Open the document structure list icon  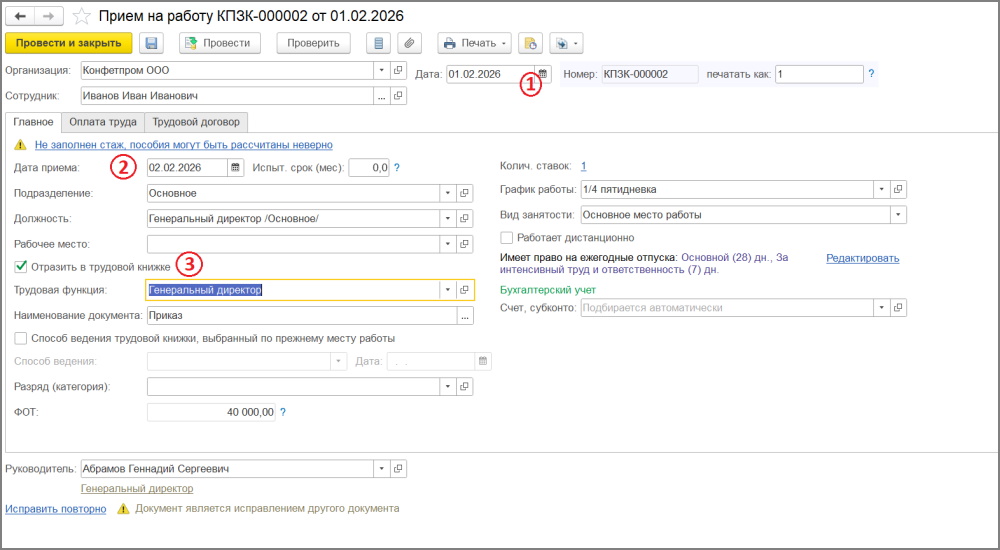point(378,43)
